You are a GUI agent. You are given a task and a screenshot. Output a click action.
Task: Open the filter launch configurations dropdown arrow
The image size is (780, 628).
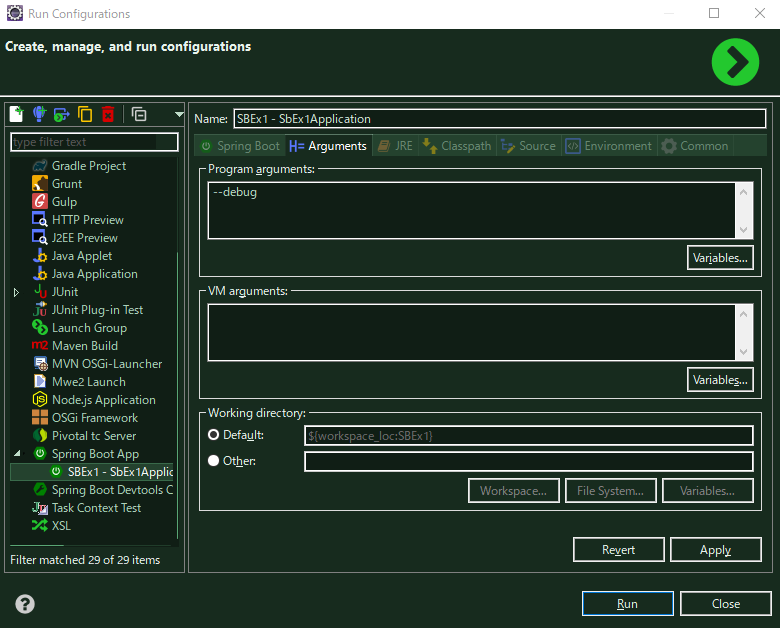[179, 114]
